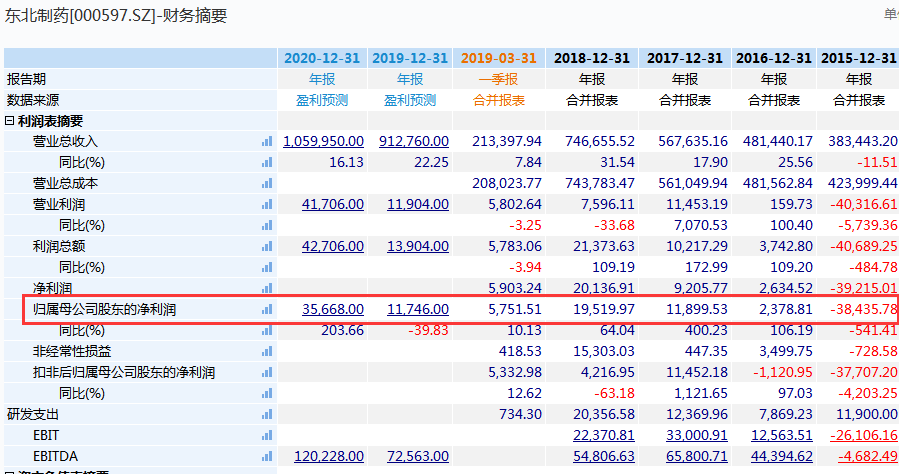Viewport: 899px width, 474px height.
Task: Click chart icon for 利润总额 row
Action: [x=267, y=246]
